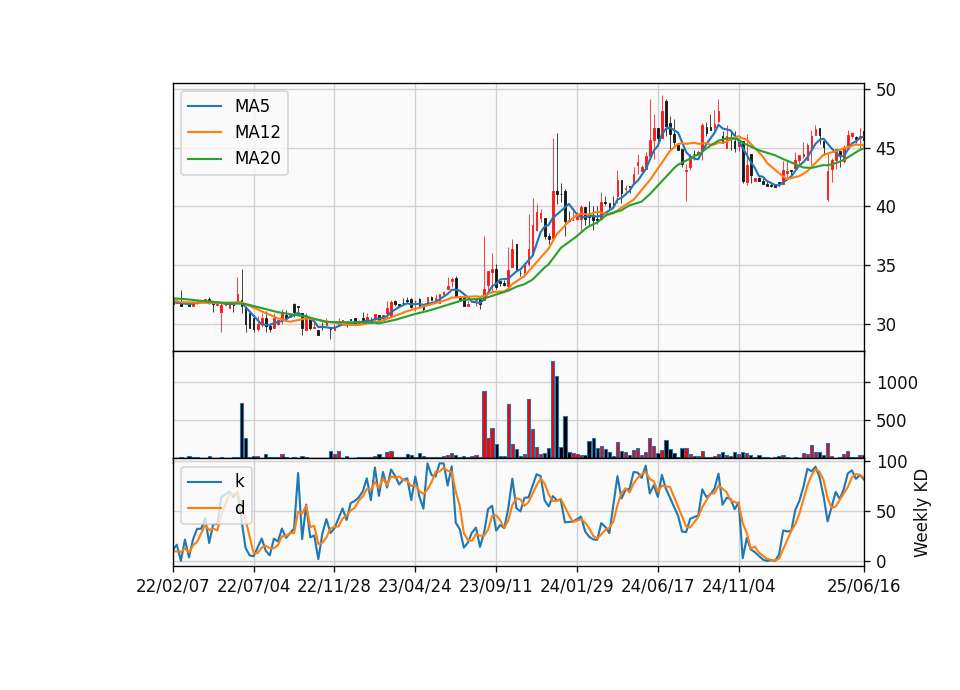Click the tall volume bar near 22/07/04
Image resolution: width=960 pixels, height=690 pixels.
point(242,430)
